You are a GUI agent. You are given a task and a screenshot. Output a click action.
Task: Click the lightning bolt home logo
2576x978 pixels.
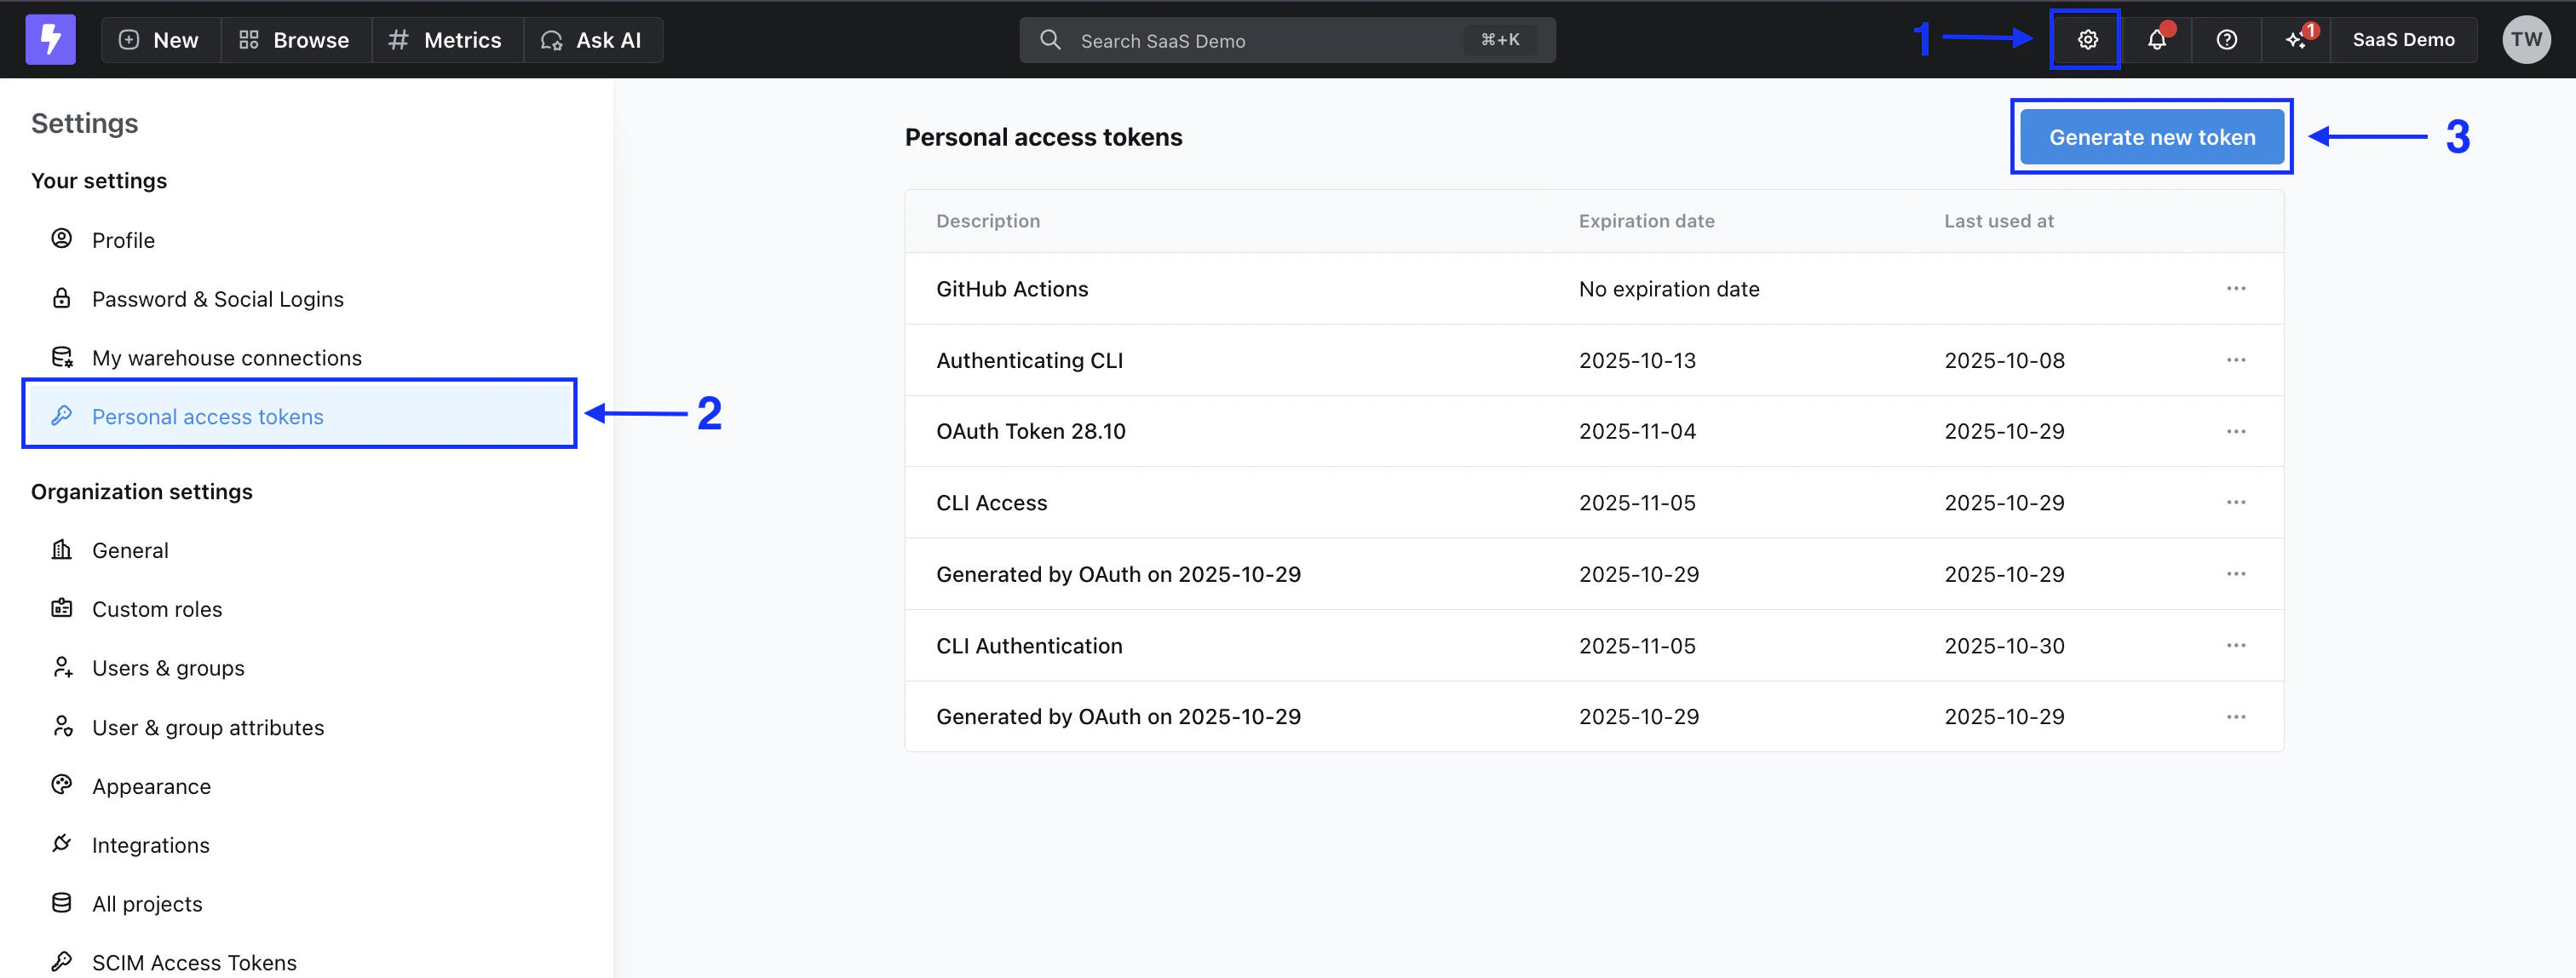pos(50,40)
